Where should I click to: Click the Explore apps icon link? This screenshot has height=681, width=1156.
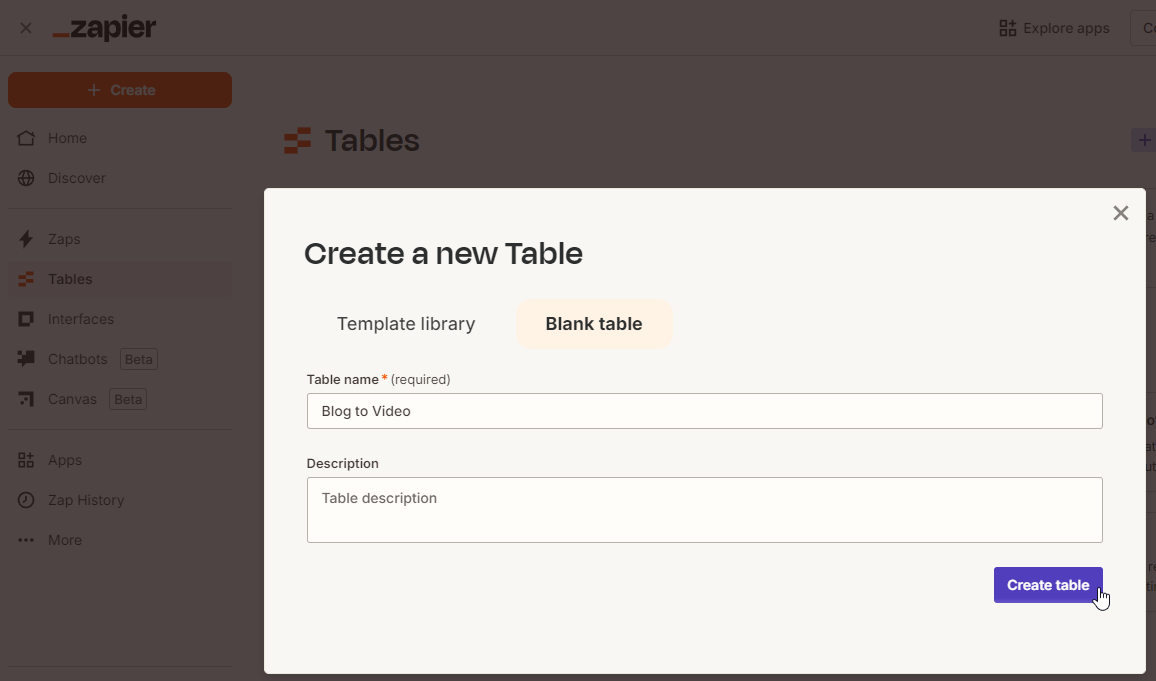pyautogui.click(x=1008, y=28)
